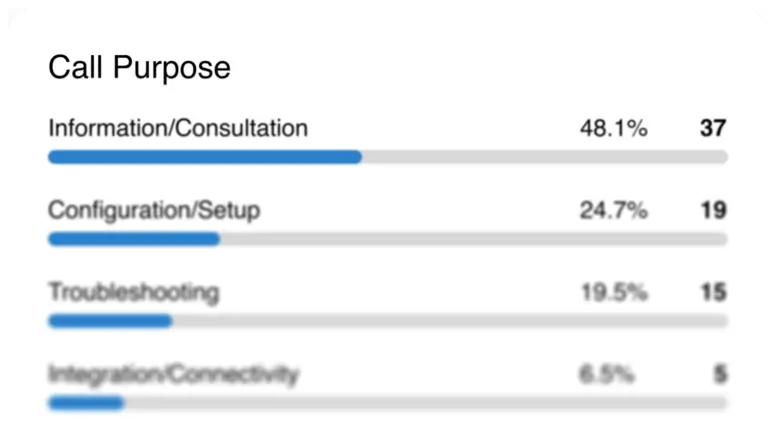The height and width of the screenshot is (436, 776).
Task: Click the 24.7% percentage value
Action: 613,210
